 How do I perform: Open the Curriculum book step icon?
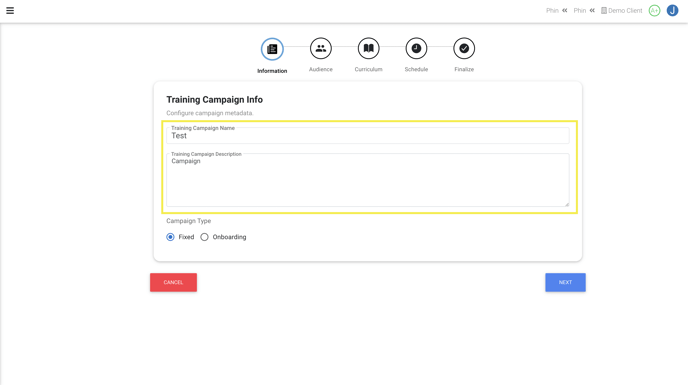click(369, 48)
